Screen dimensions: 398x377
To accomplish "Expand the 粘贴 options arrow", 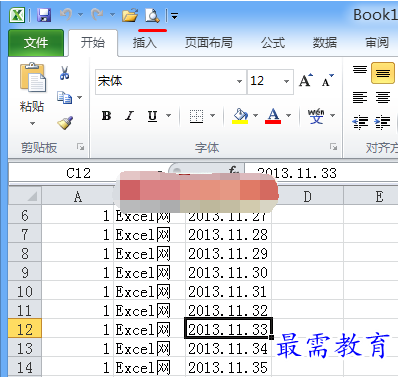I will tap(32, 123).
